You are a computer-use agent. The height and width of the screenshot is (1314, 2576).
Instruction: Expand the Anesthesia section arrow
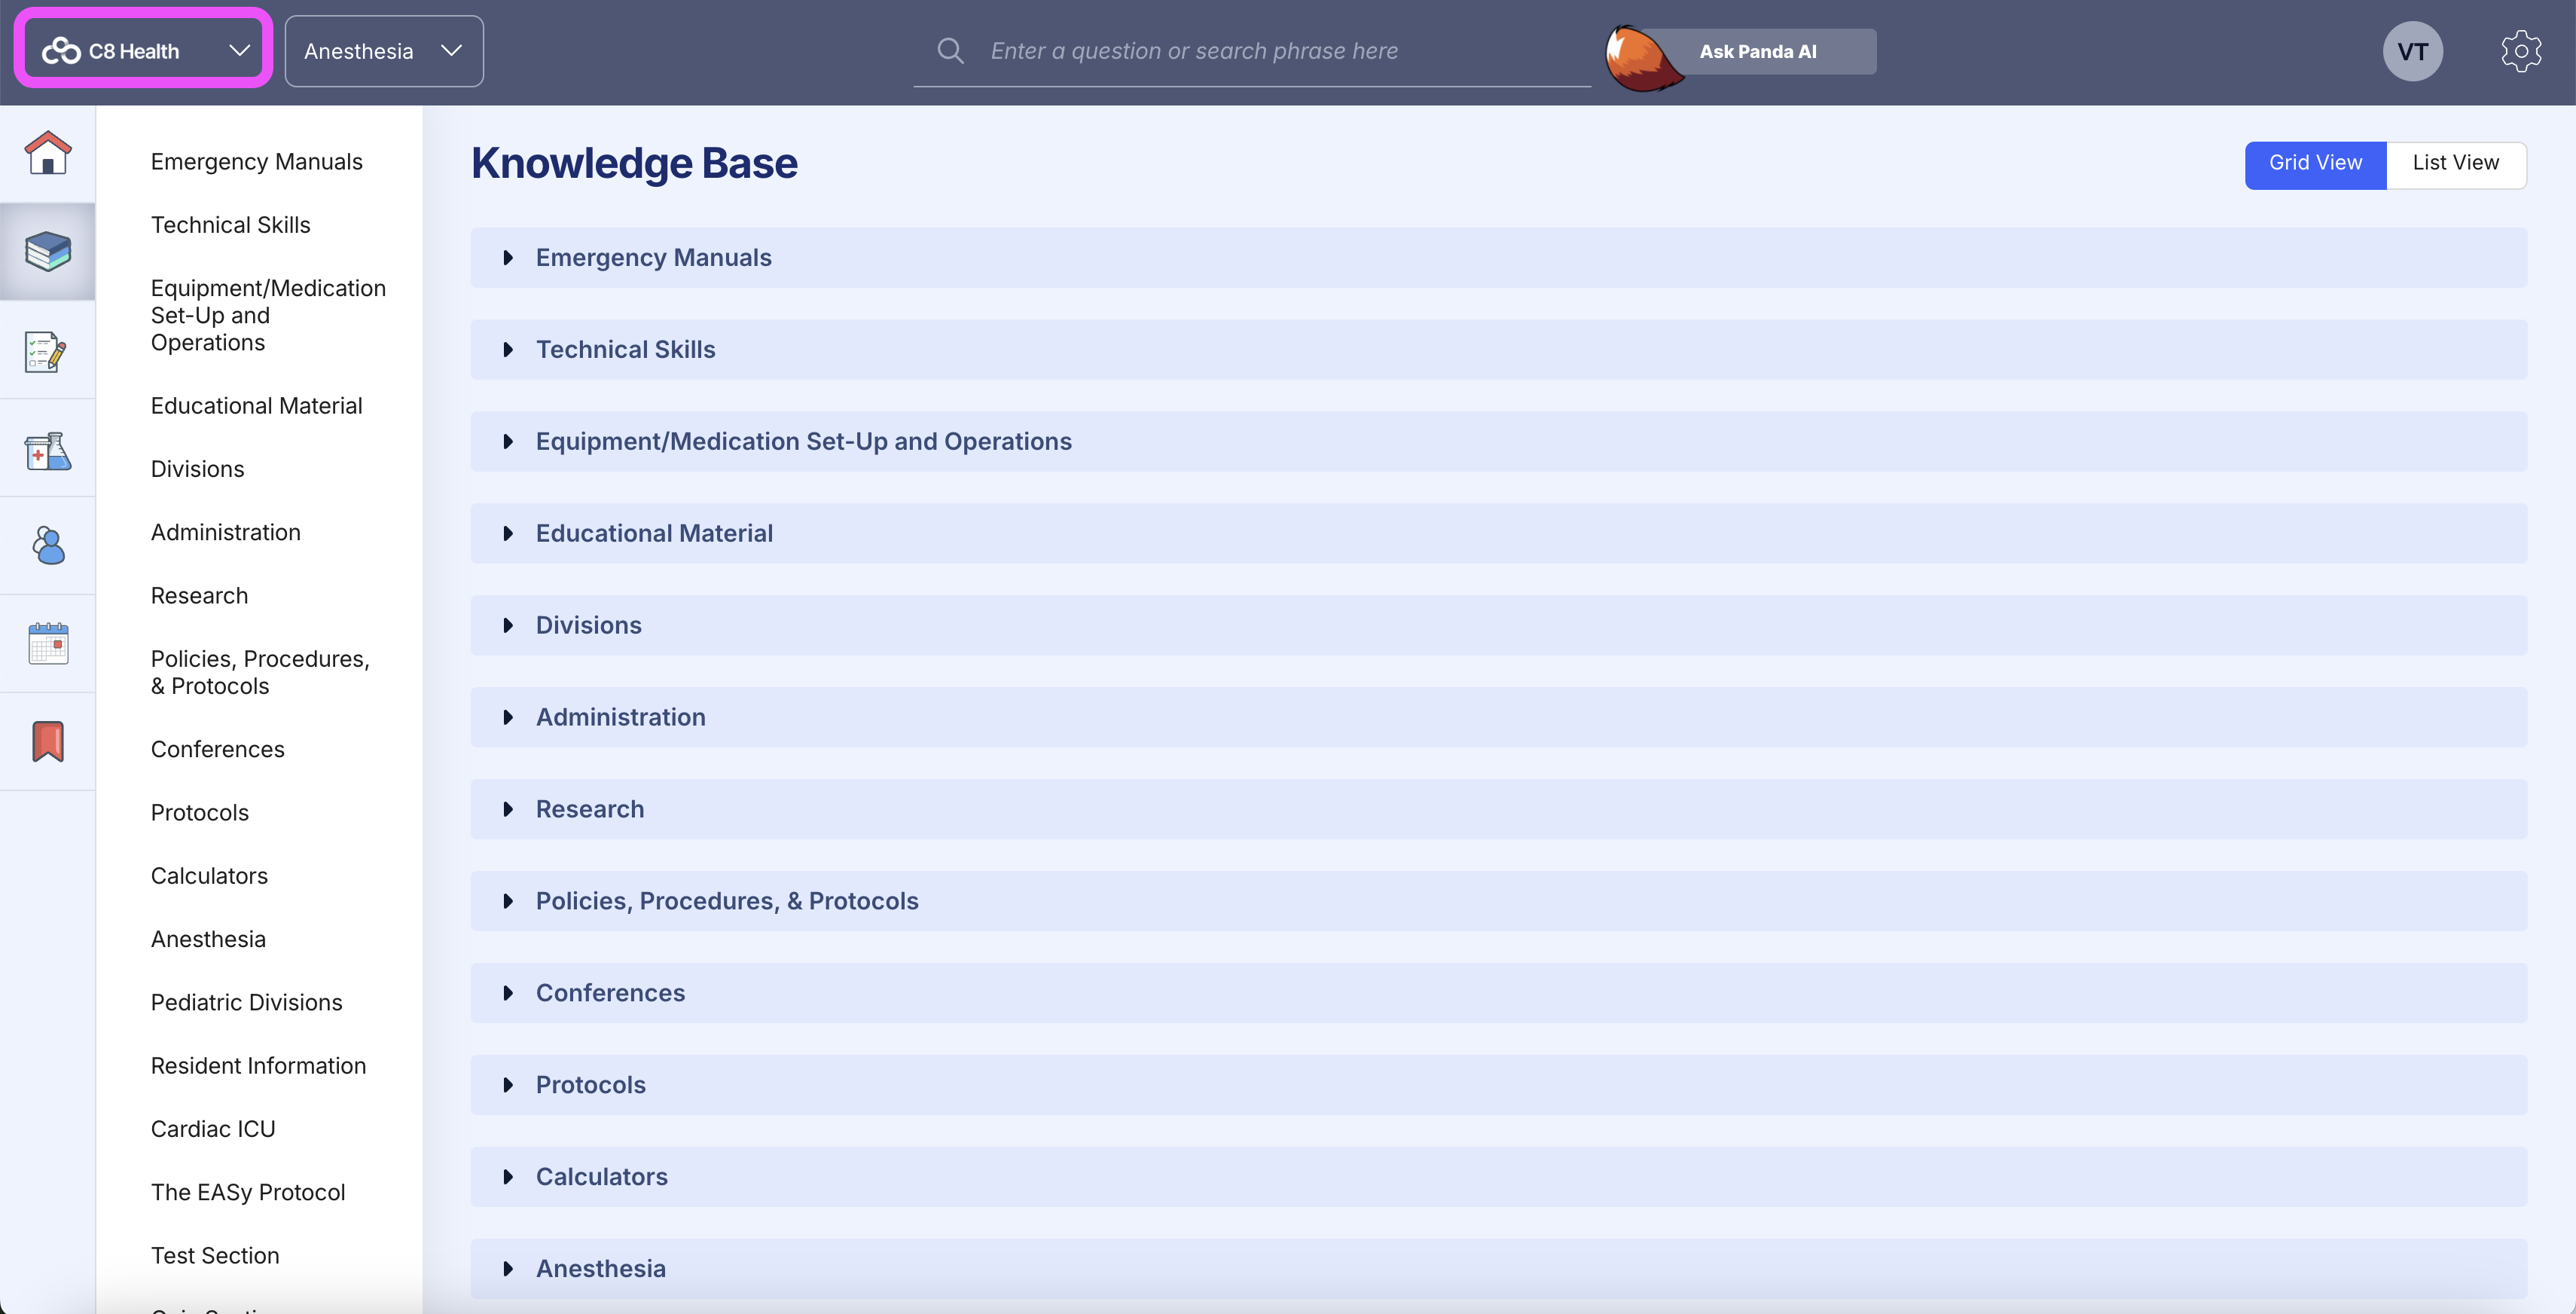point(508,1270)
